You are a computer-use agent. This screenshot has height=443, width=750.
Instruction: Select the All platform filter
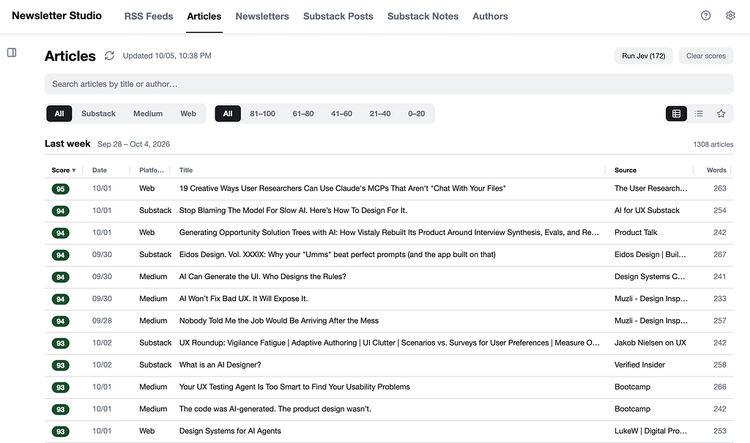click(59, 113)
